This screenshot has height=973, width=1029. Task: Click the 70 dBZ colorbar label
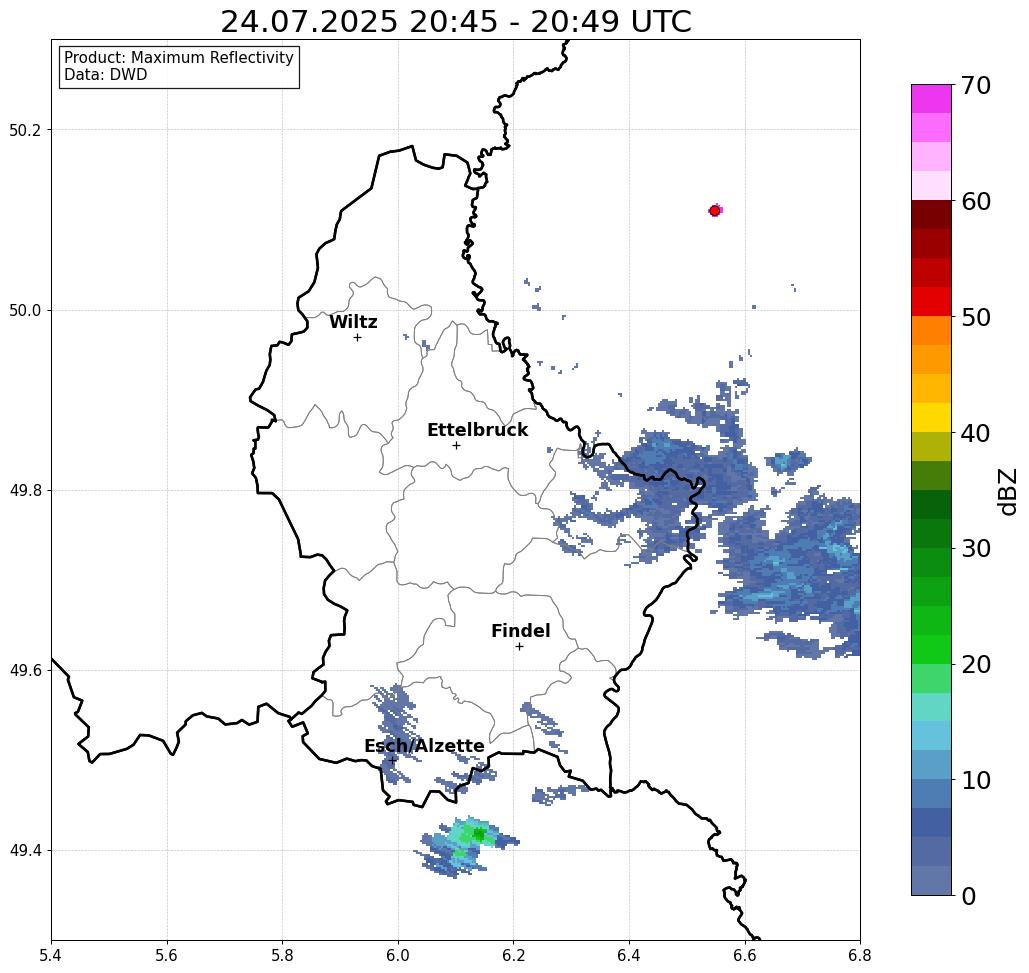(975, 85)
